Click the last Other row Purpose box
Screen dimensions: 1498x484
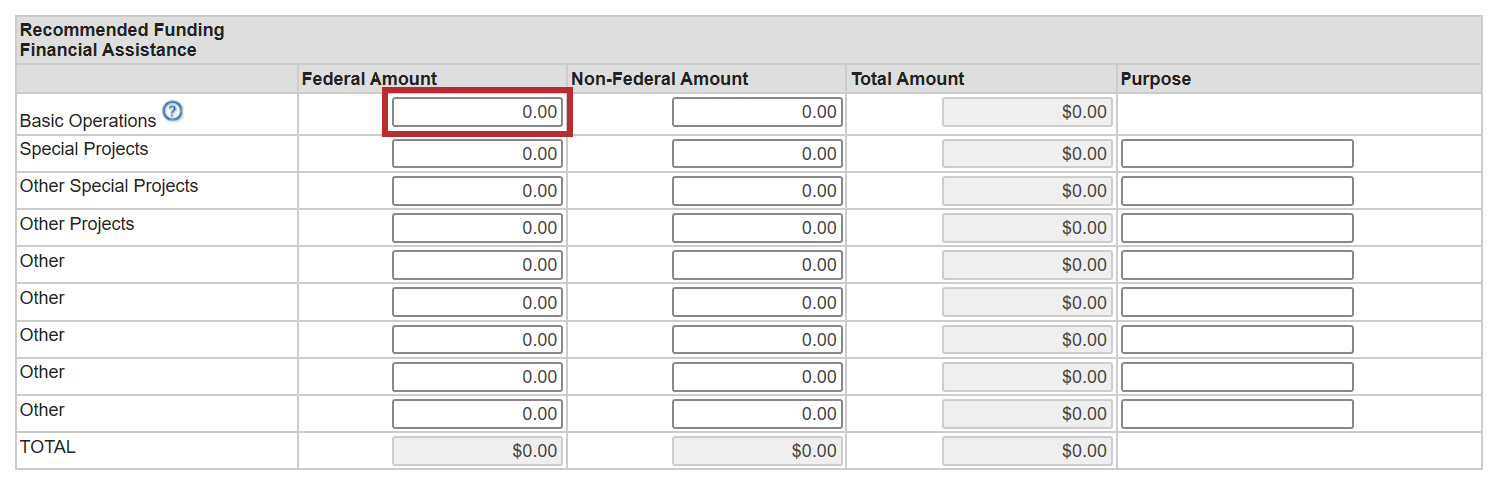(x=1236, y=414)
